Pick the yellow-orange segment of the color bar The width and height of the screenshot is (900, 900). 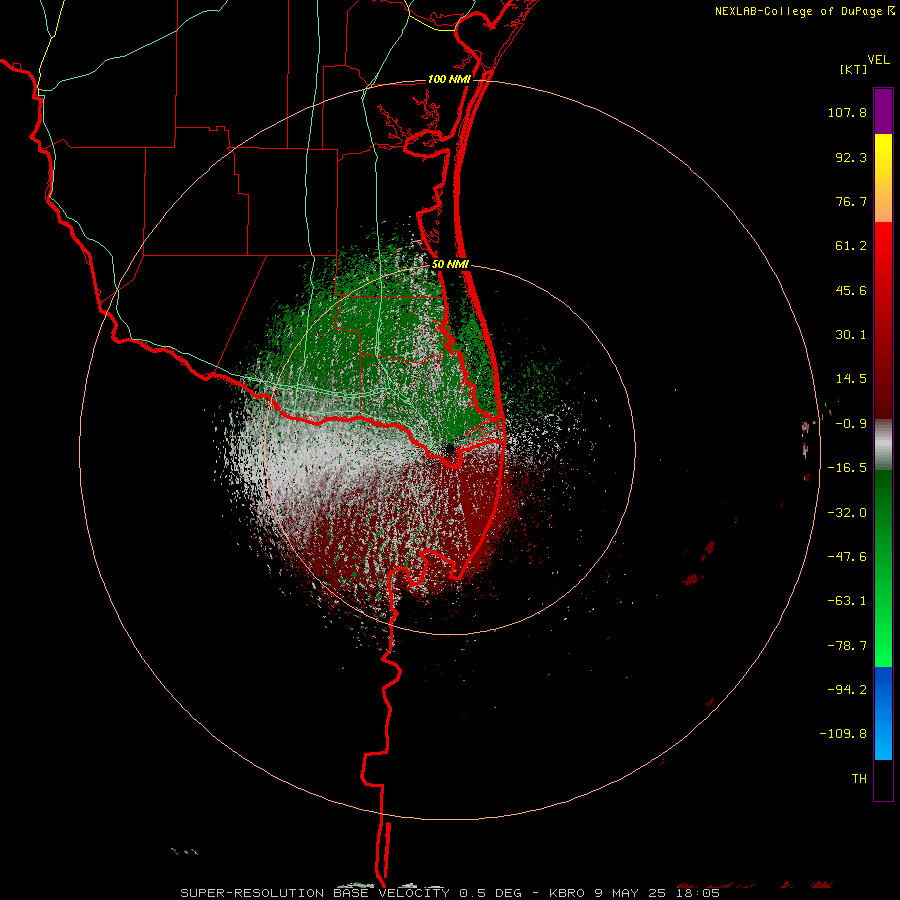(883, 178)
